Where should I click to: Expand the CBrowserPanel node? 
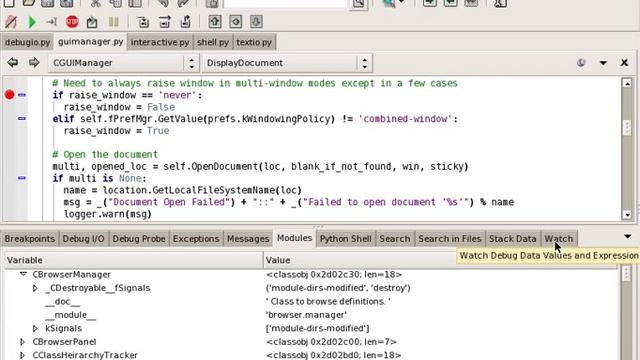pos(22,342)
